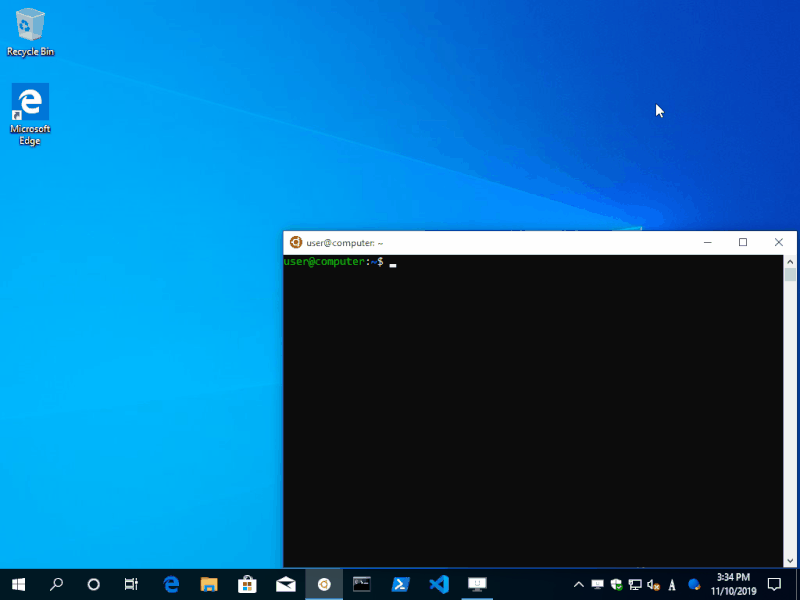Open Visual Studio Code from taskbar
This screenshot has height=600, width=800.
click(439, 584)
